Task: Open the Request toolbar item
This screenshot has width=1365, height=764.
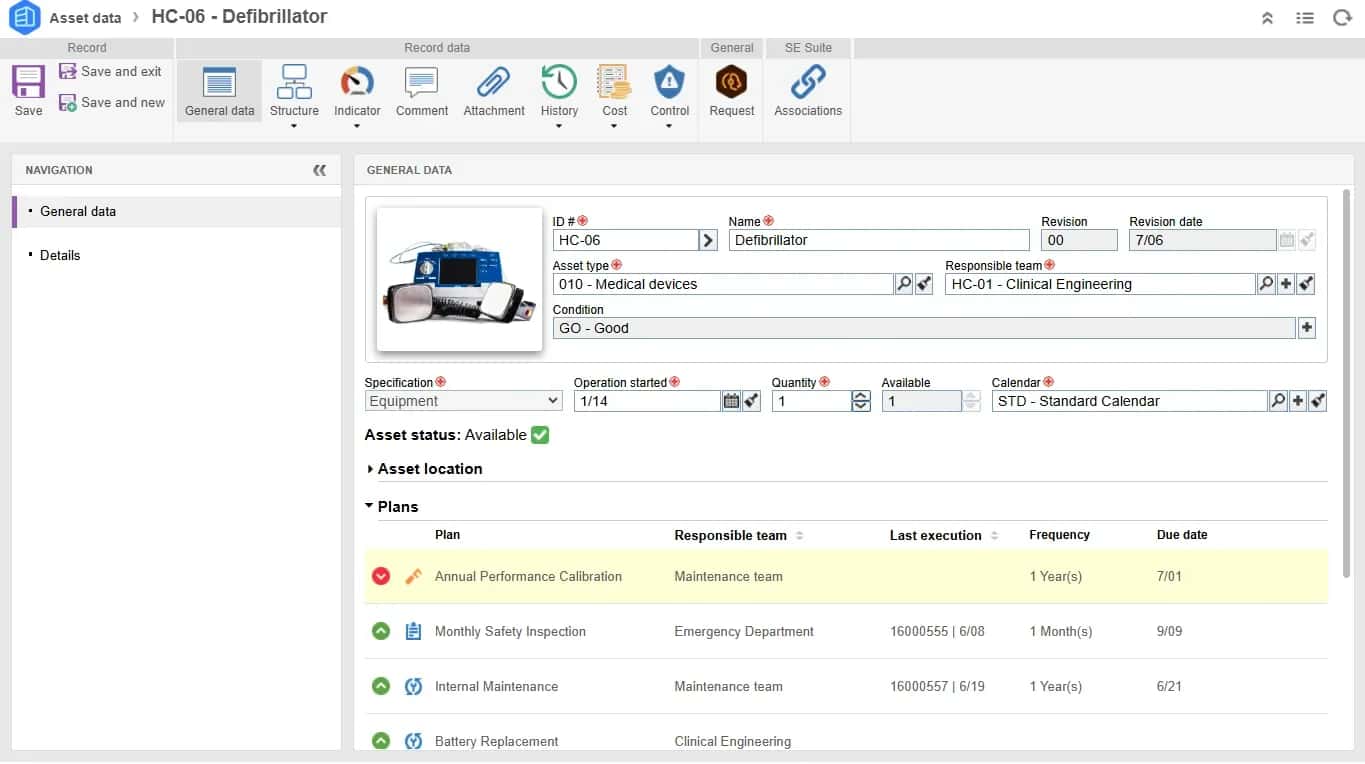Action: (x=732, y=92)
